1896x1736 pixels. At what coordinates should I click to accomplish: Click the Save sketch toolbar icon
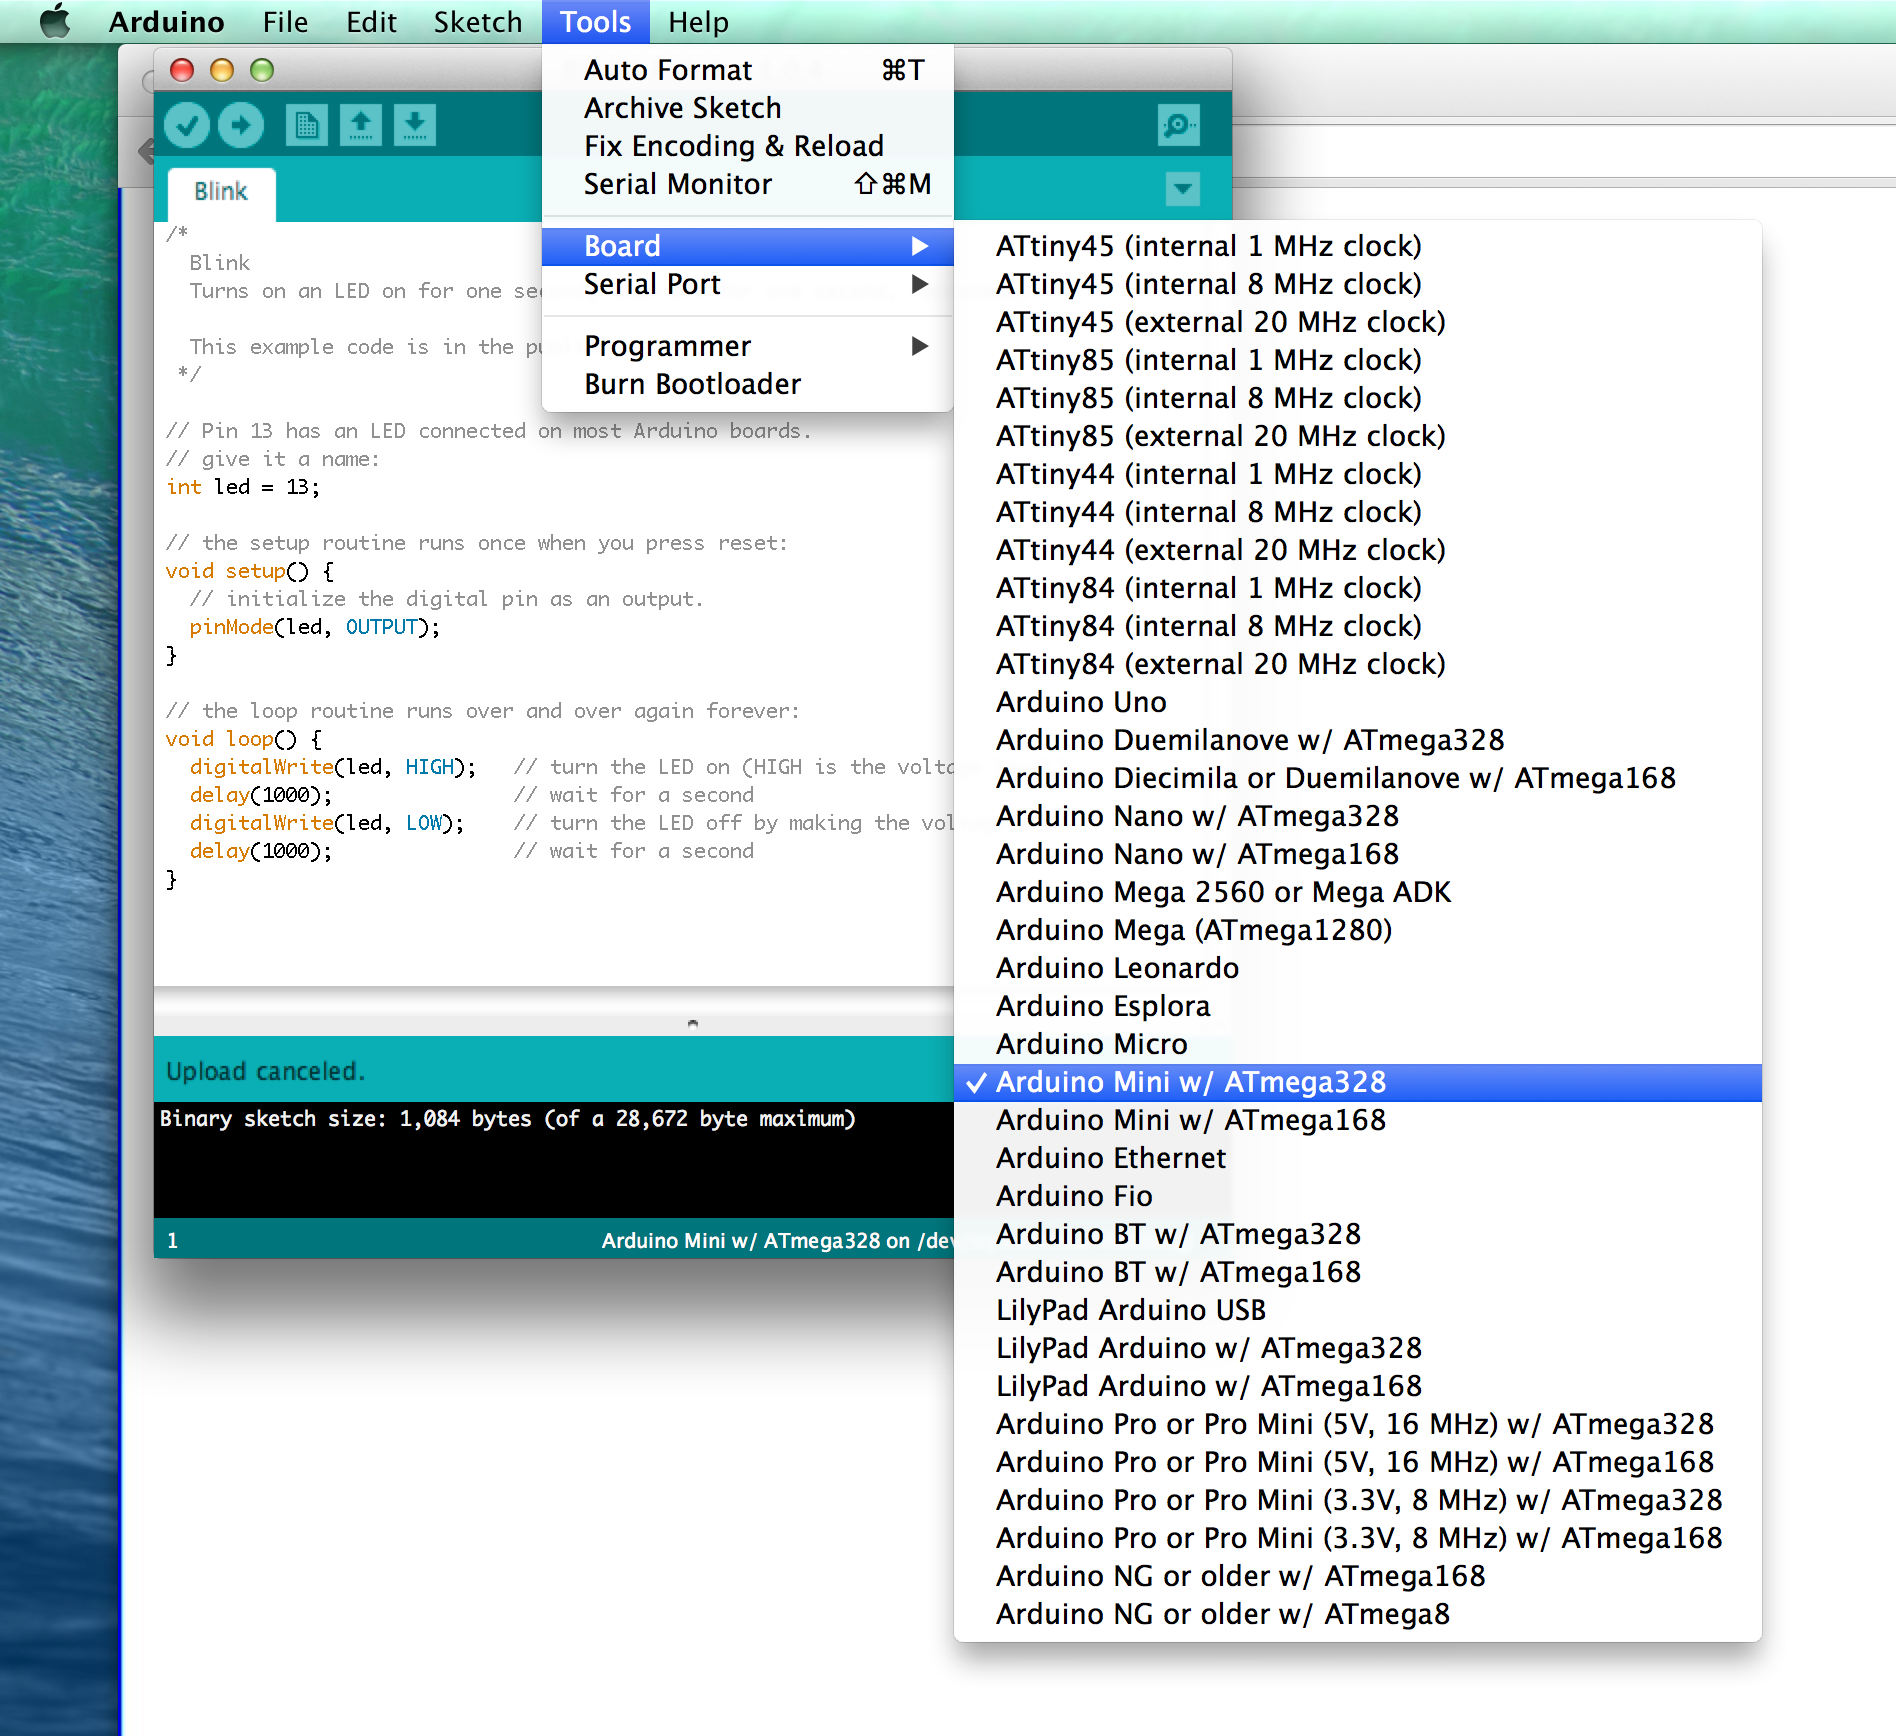415,124
